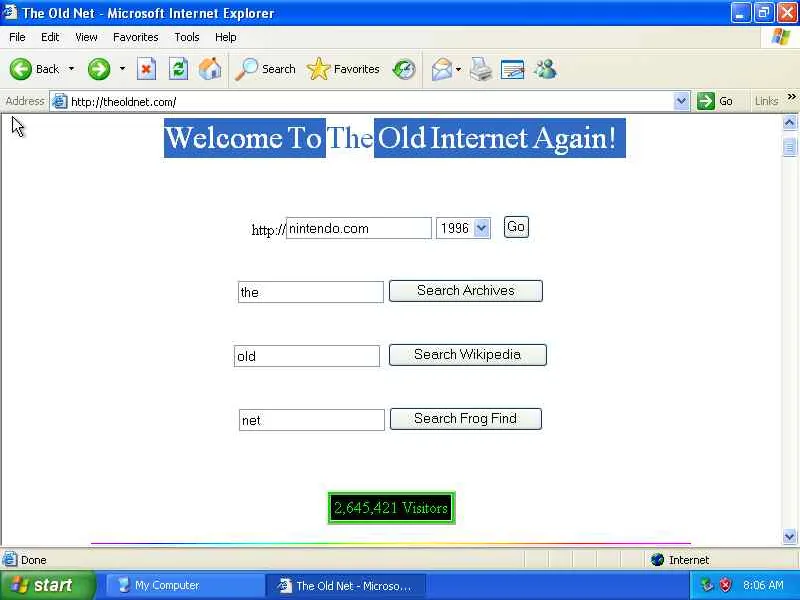800x600 pixels.
Task: Switch to My Computer taskbar button
Action: coord(184,586)
